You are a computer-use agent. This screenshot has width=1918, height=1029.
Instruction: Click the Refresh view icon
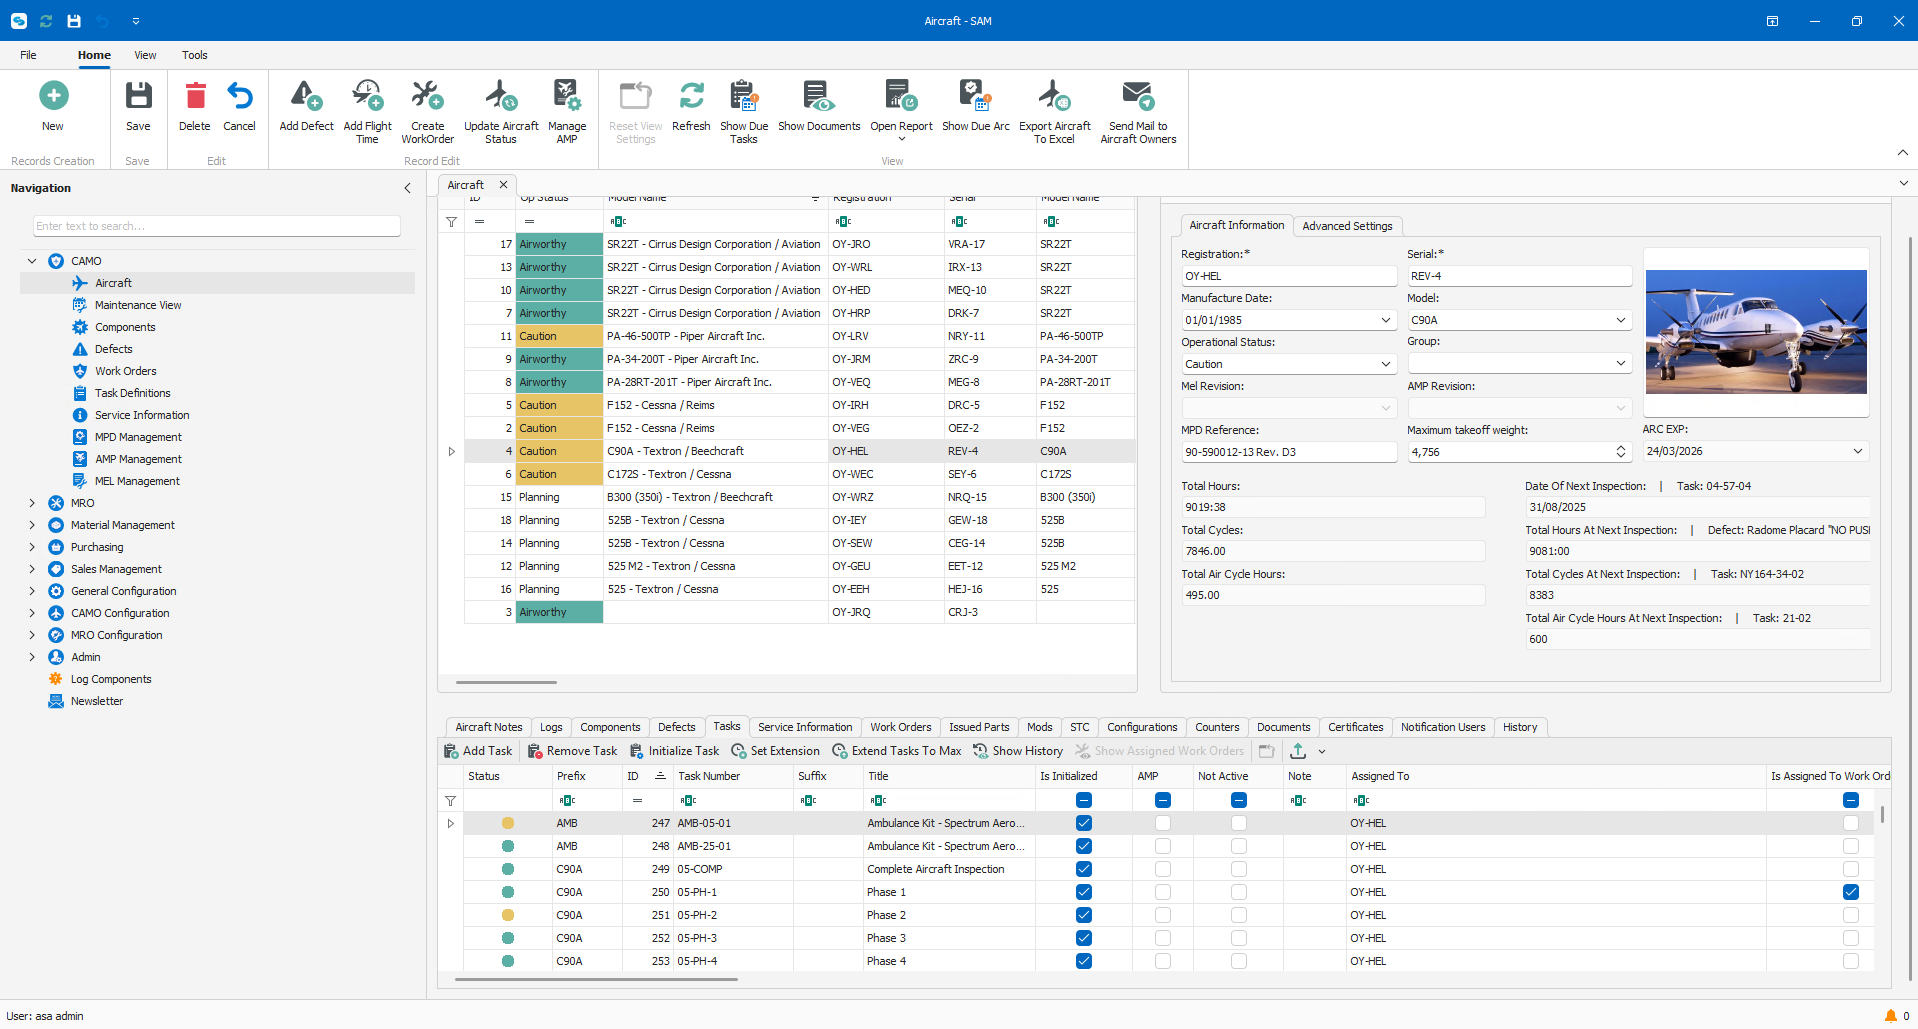point(691,96)
